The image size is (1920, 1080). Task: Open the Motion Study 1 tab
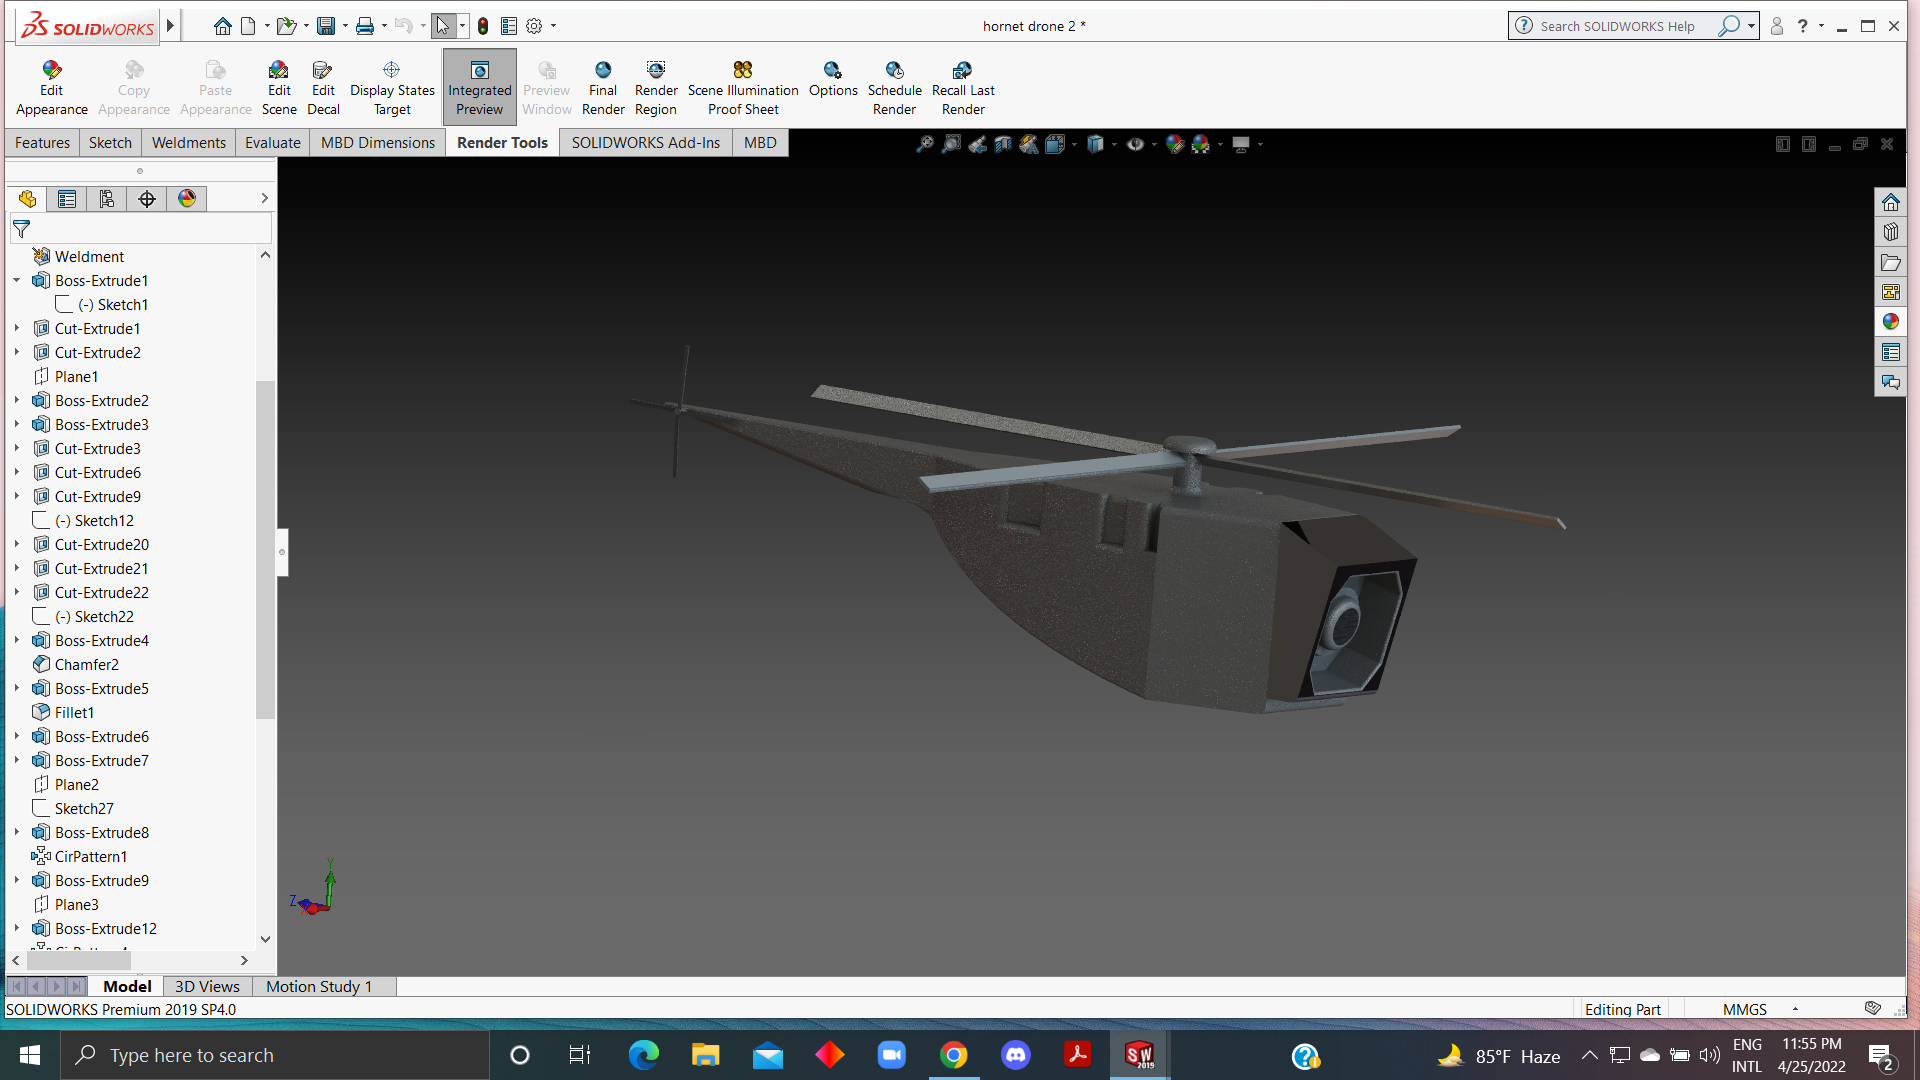[318, 987]
